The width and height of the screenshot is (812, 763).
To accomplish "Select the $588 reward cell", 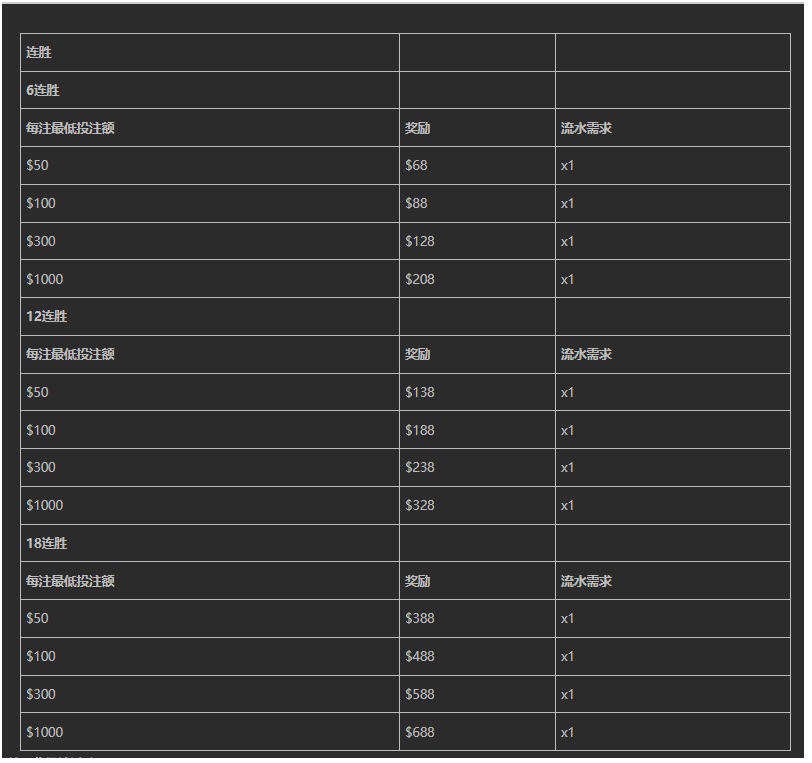I will [x=420, y=694].
